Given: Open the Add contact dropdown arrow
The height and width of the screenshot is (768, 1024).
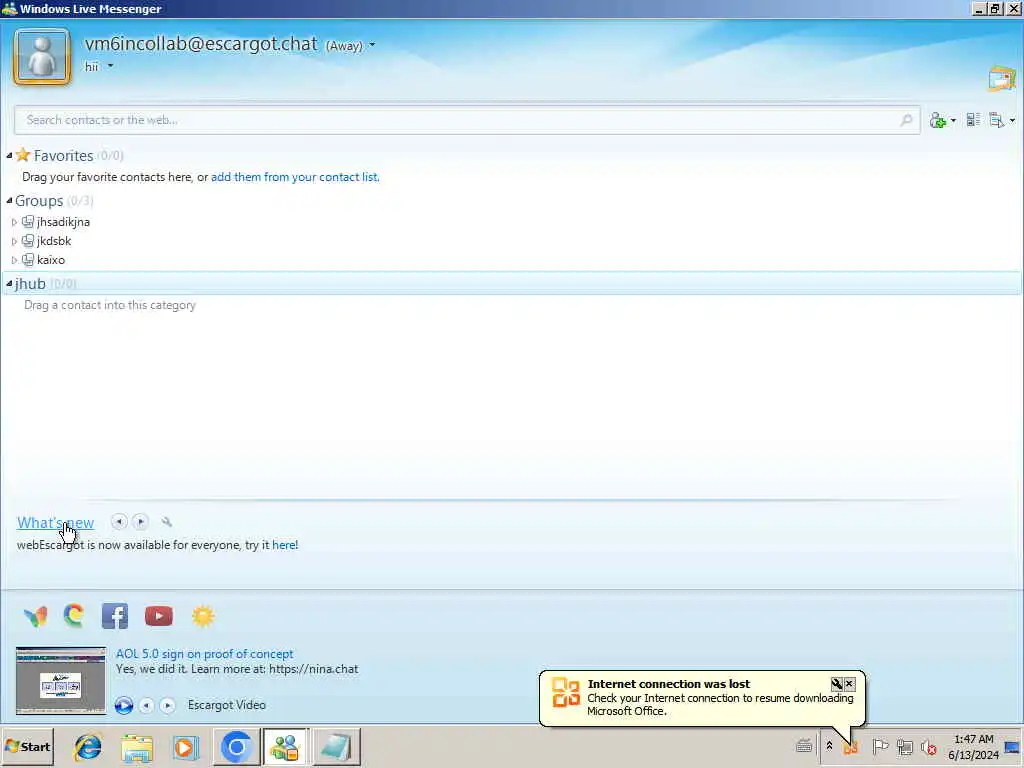Looking at the screenshot, I should pyautogui.click(x=953, y=120).
